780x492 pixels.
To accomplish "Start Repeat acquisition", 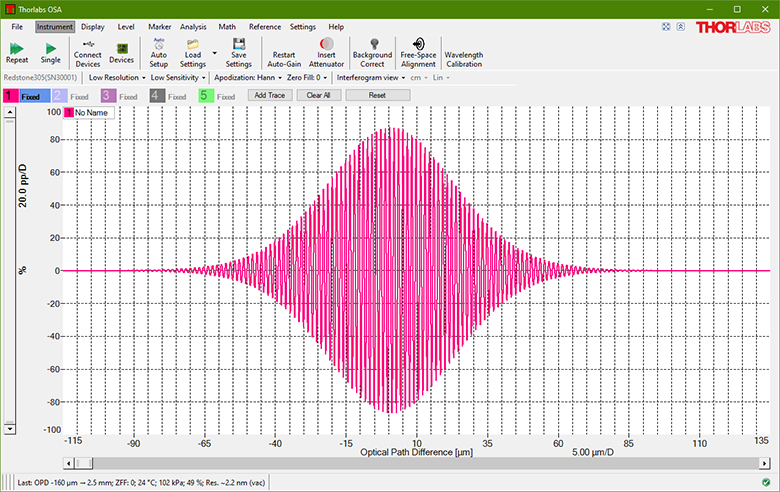I will 17,50.
